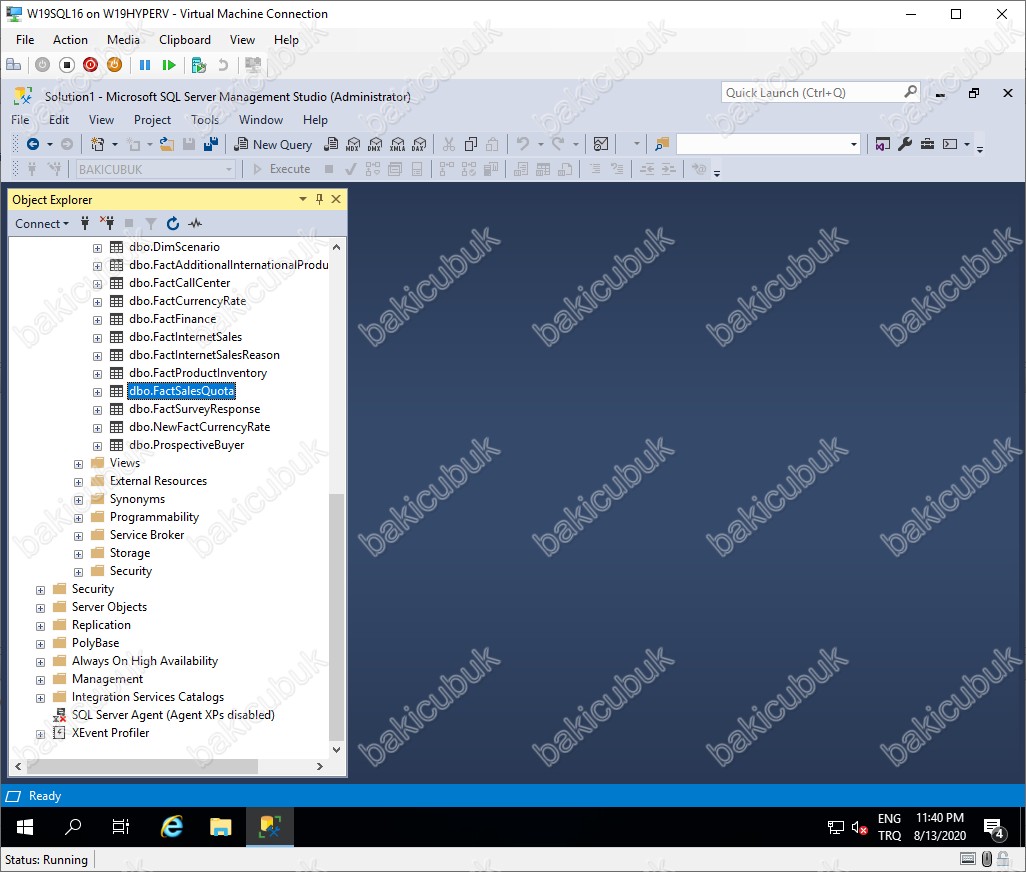Refresh the Object Explorer tree
Screen dimensions: 1026x872
coord(173,224)
